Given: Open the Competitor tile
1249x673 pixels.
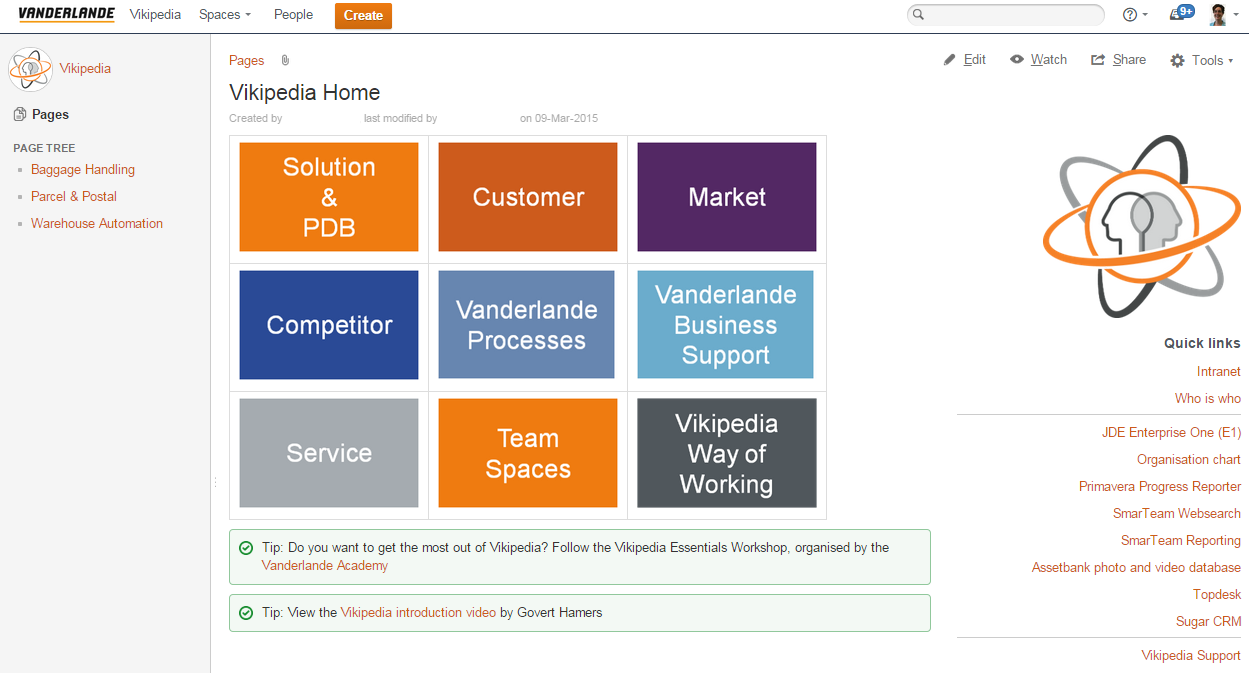Looking at the screenshot, I should pyautogui.click(x=329, y=325).
